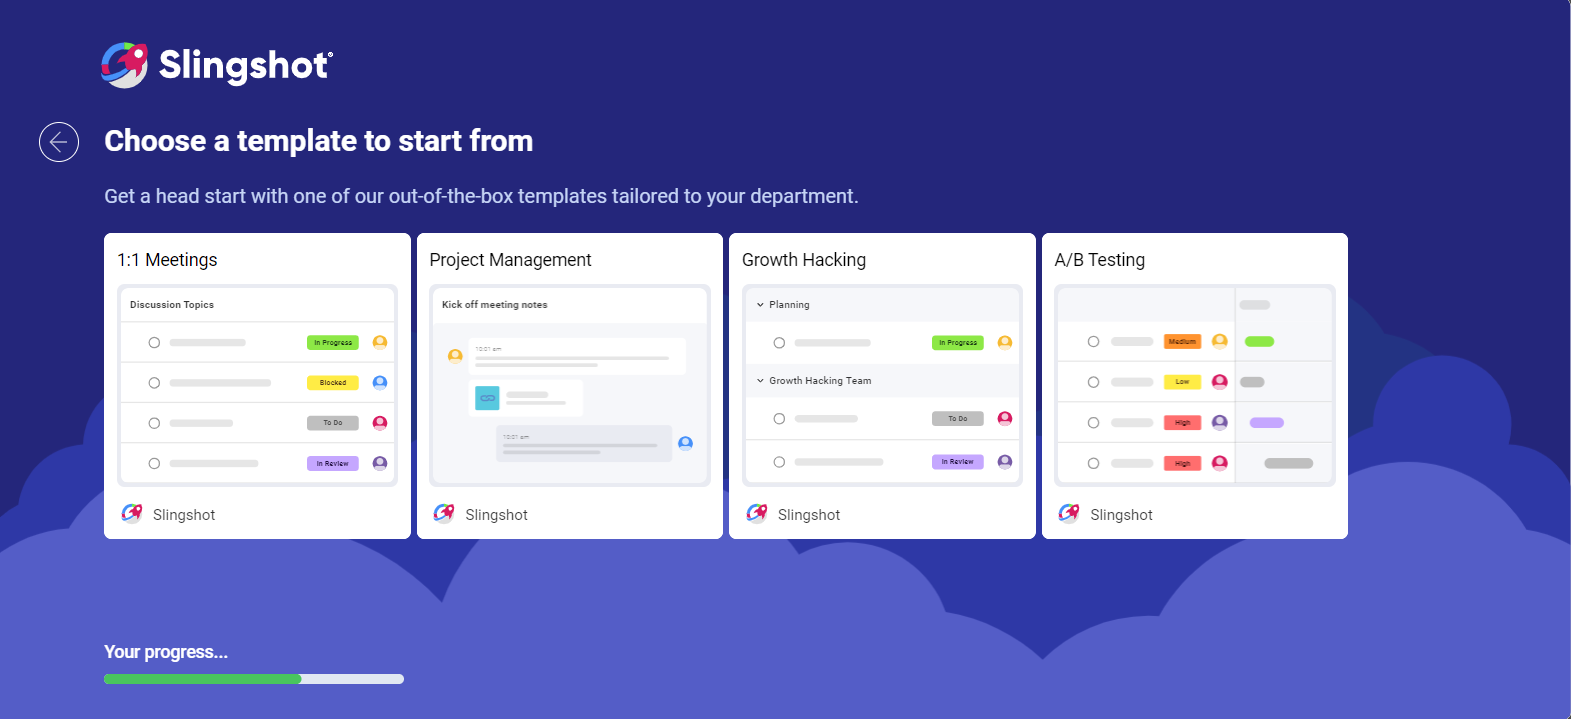1571x719 pixels.
Task: Toggle task circle in Growth Hacking In Review row
Action: (779, 462)
